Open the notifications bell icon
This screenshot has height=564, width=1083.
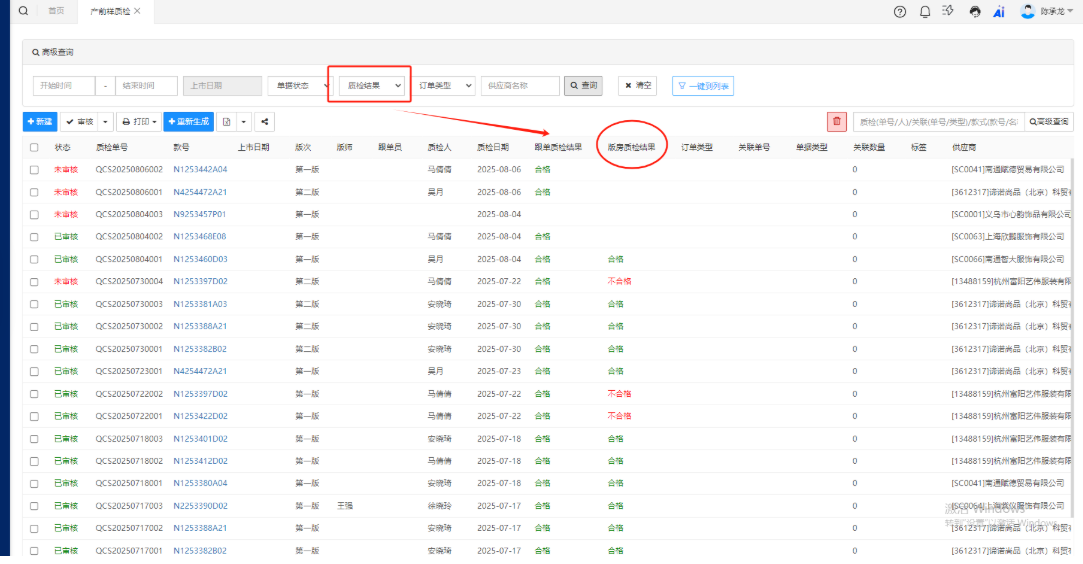tap(924, 12)
